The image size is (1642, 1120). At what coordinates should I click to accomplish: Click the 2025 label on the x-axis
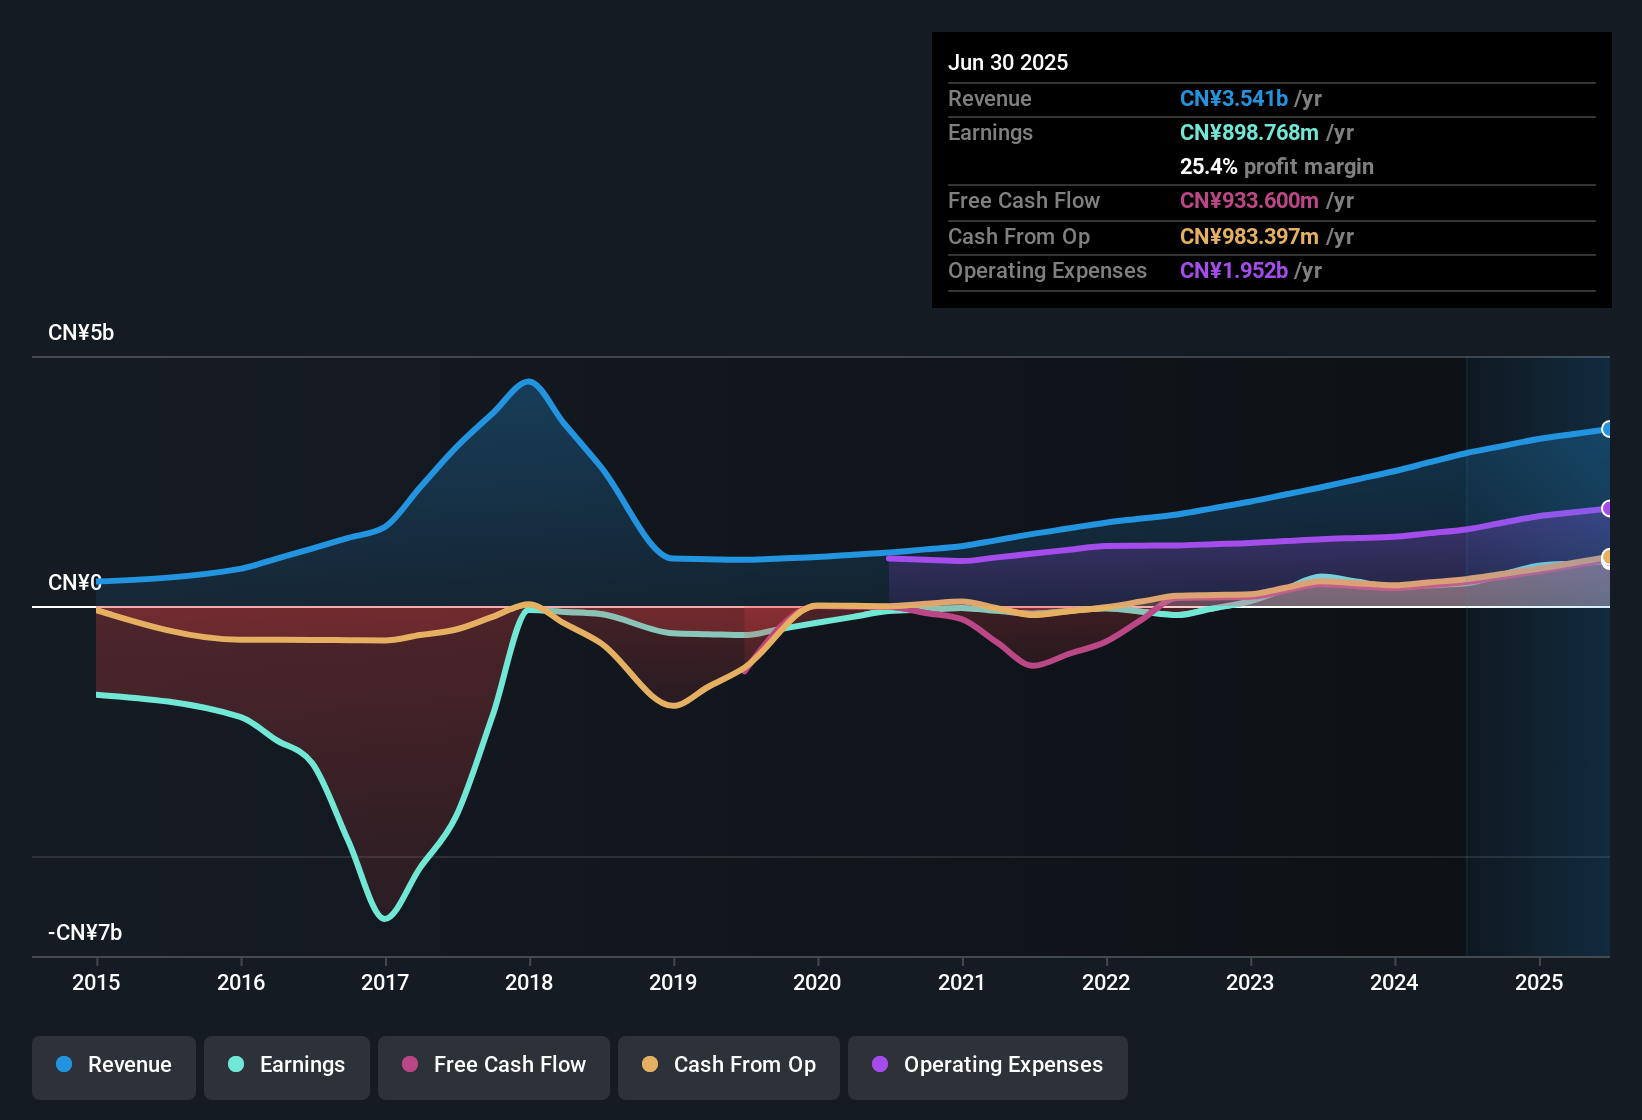1538,983
